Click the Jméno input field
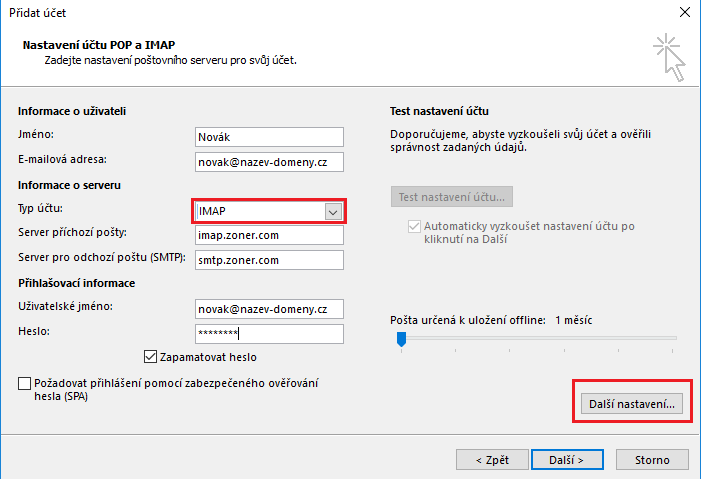Screen dimensions: 701x479 tap(269, 137)
